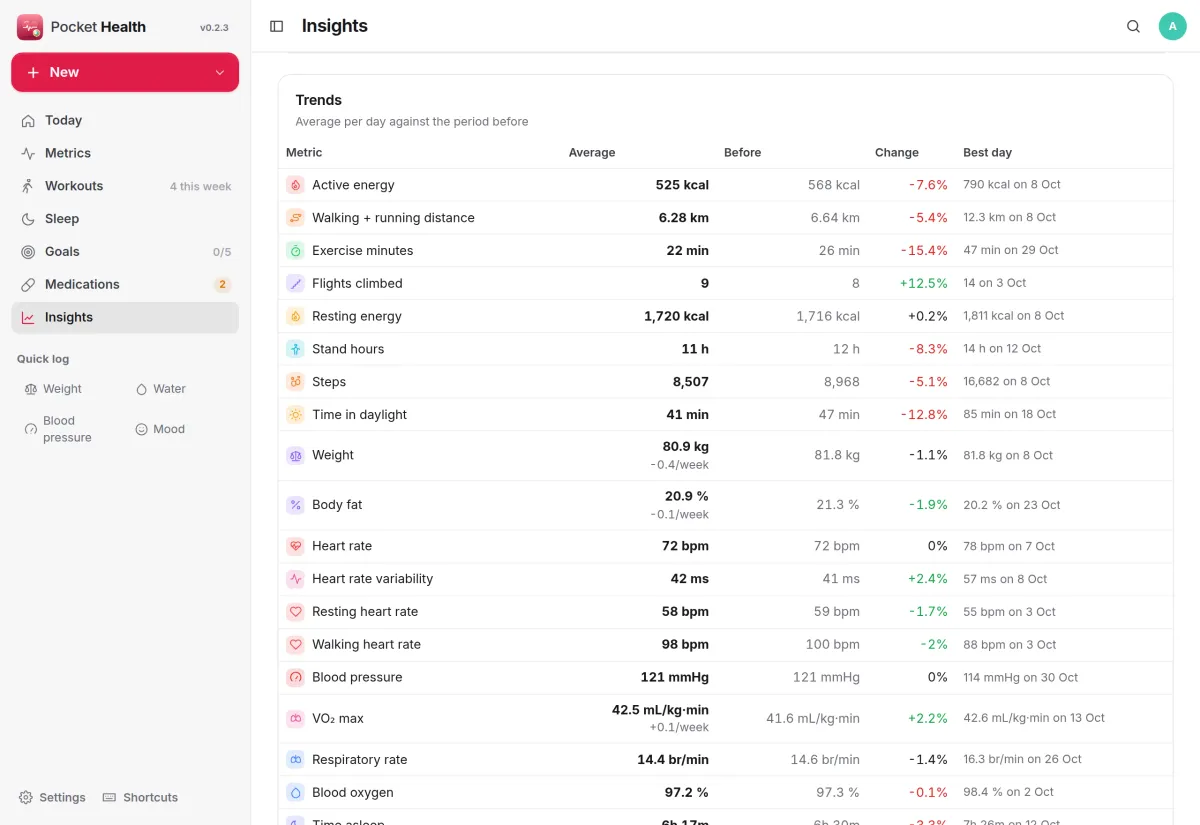Viewport: 1200px width, 825px height.
Task: Click the 80.9 kg weight average
Action: (x=686, y=447)
